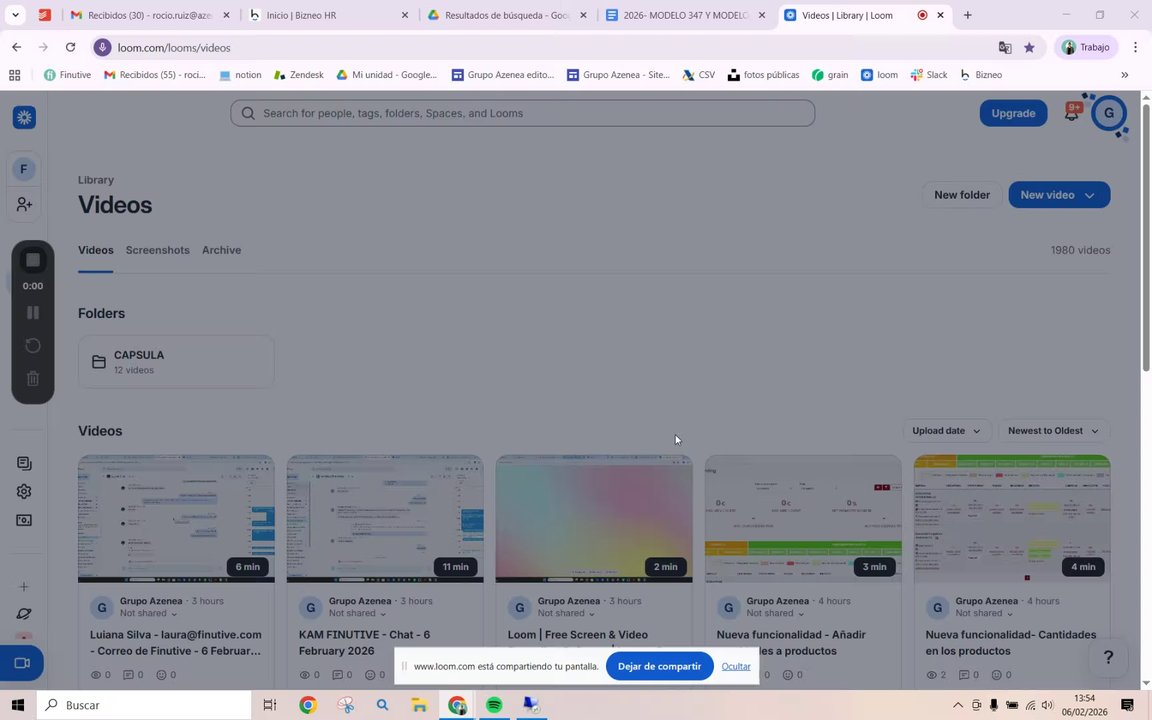Click the plus icon in the Loom sidebar

(x=24, y=587)
